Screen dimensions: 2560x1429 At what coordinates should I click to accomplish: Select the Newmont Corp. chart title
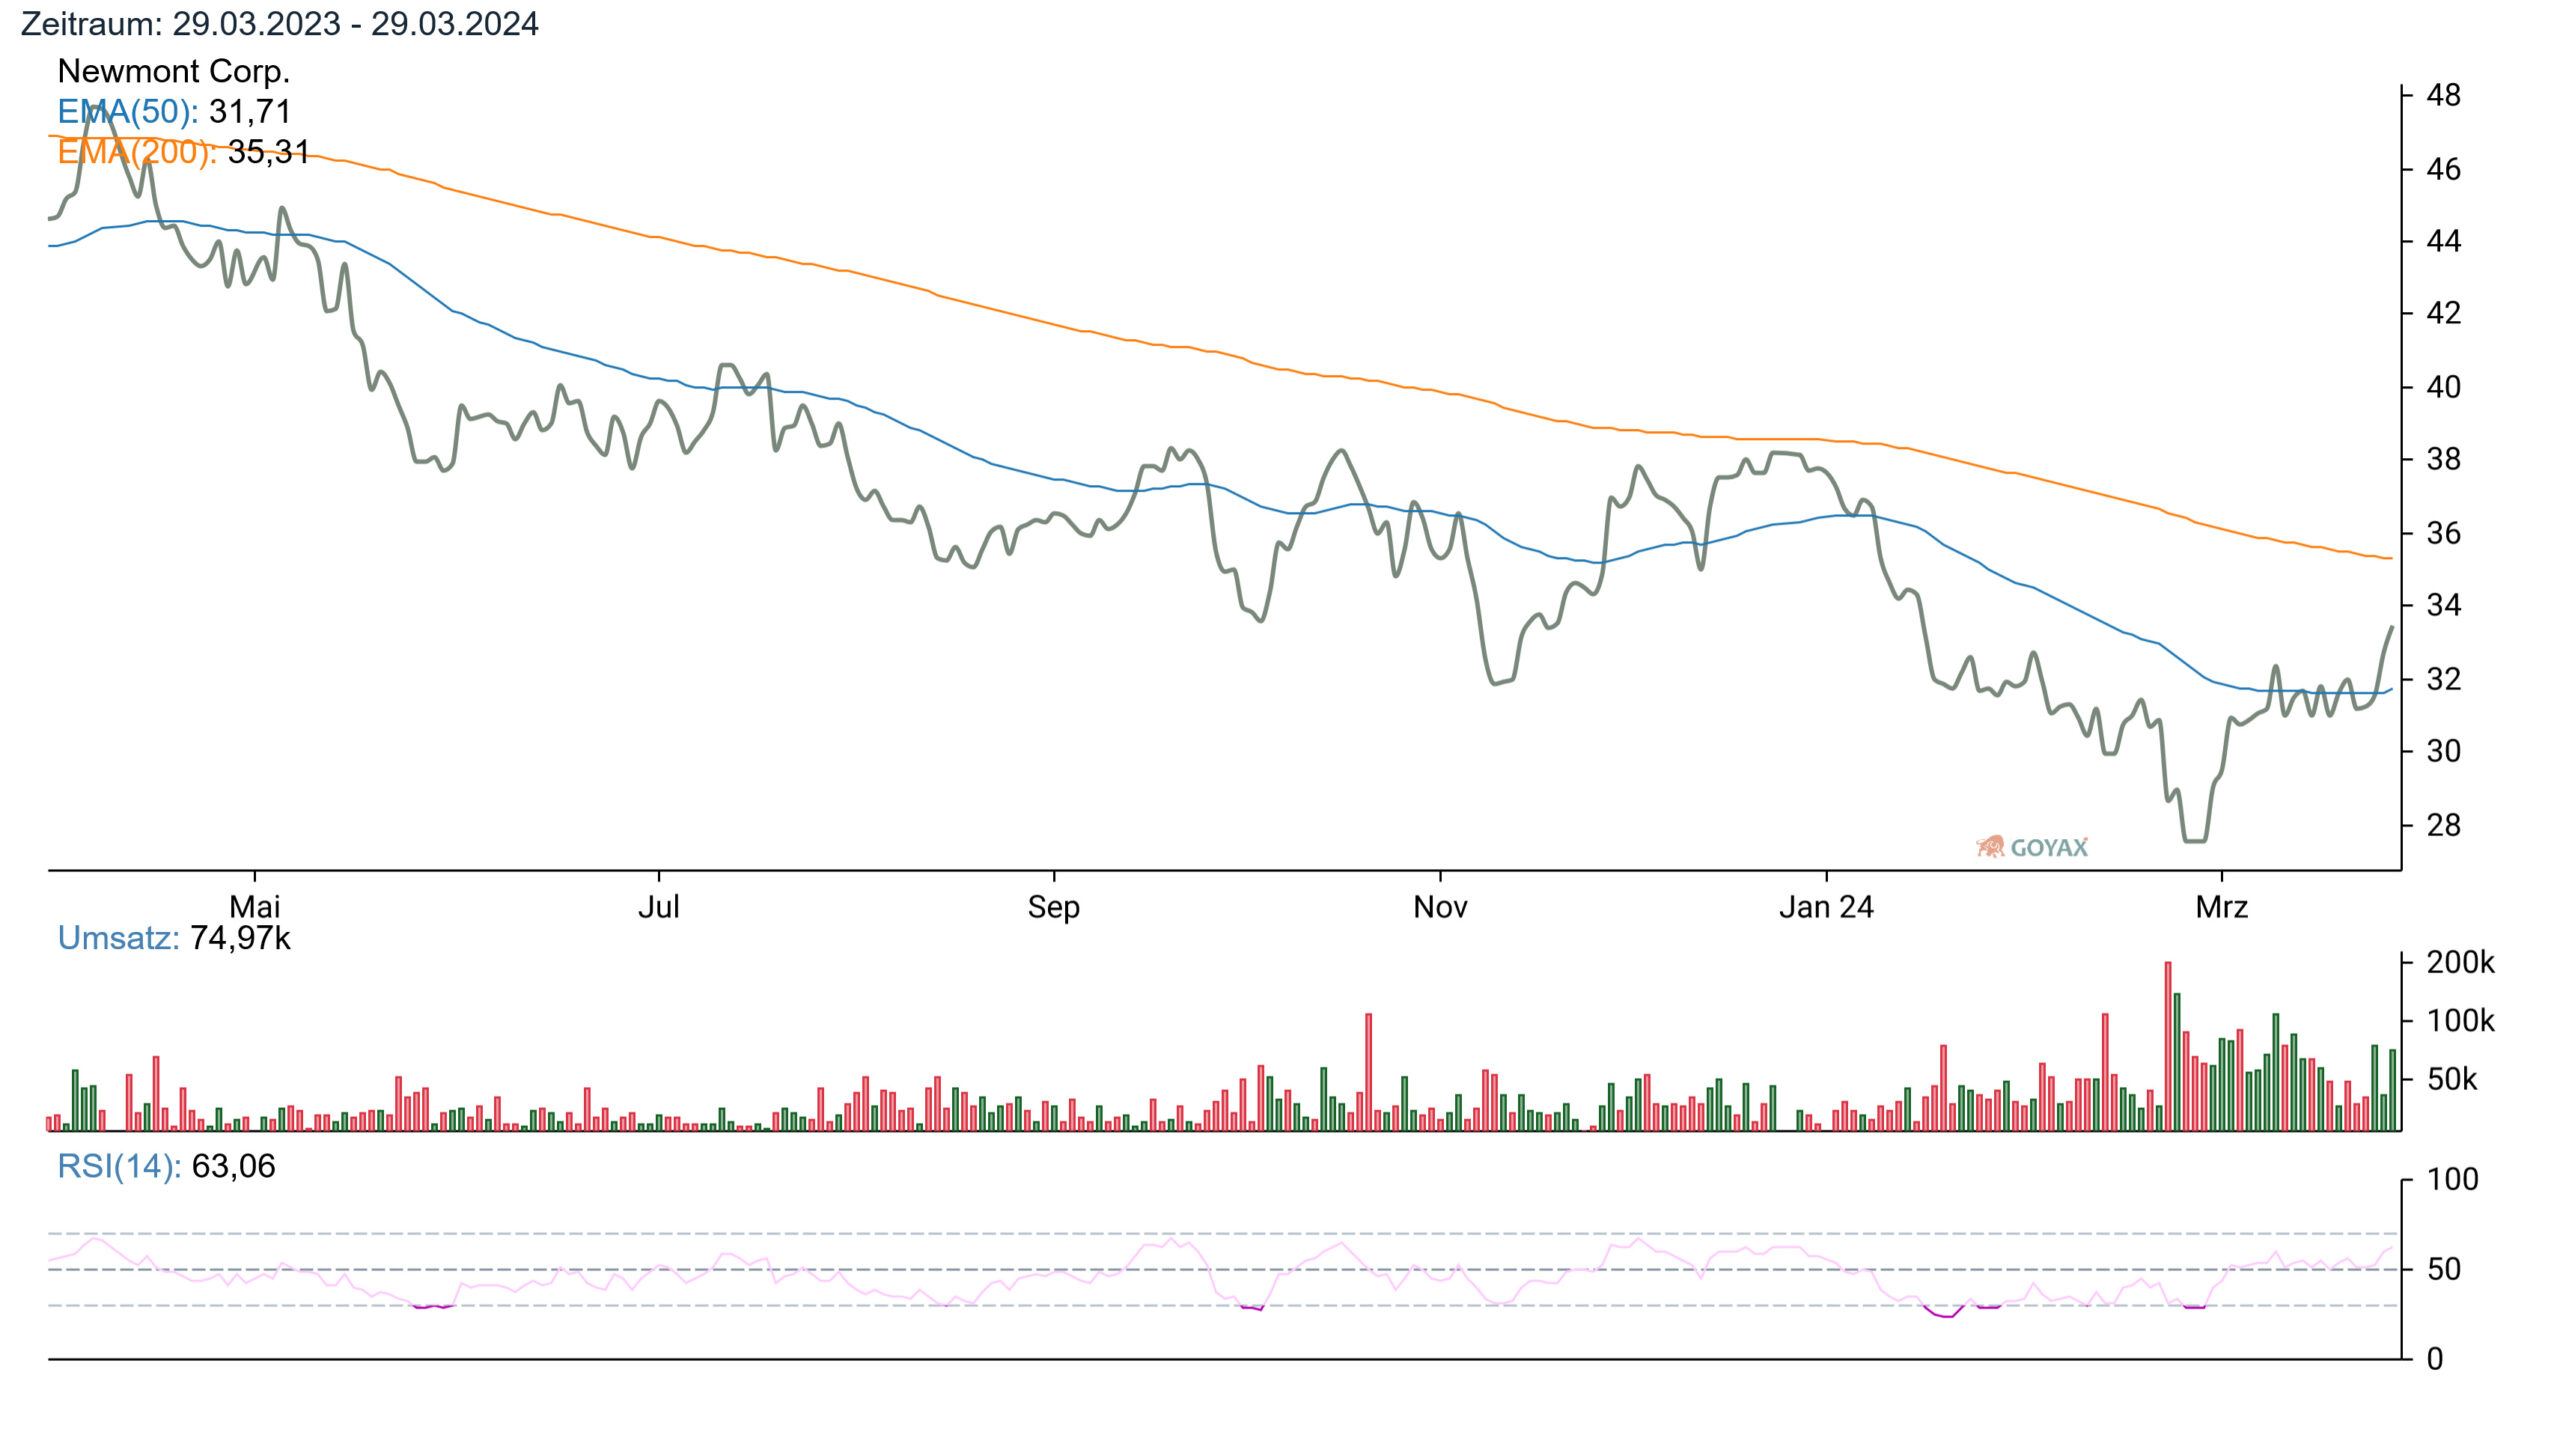pos(174,71)
